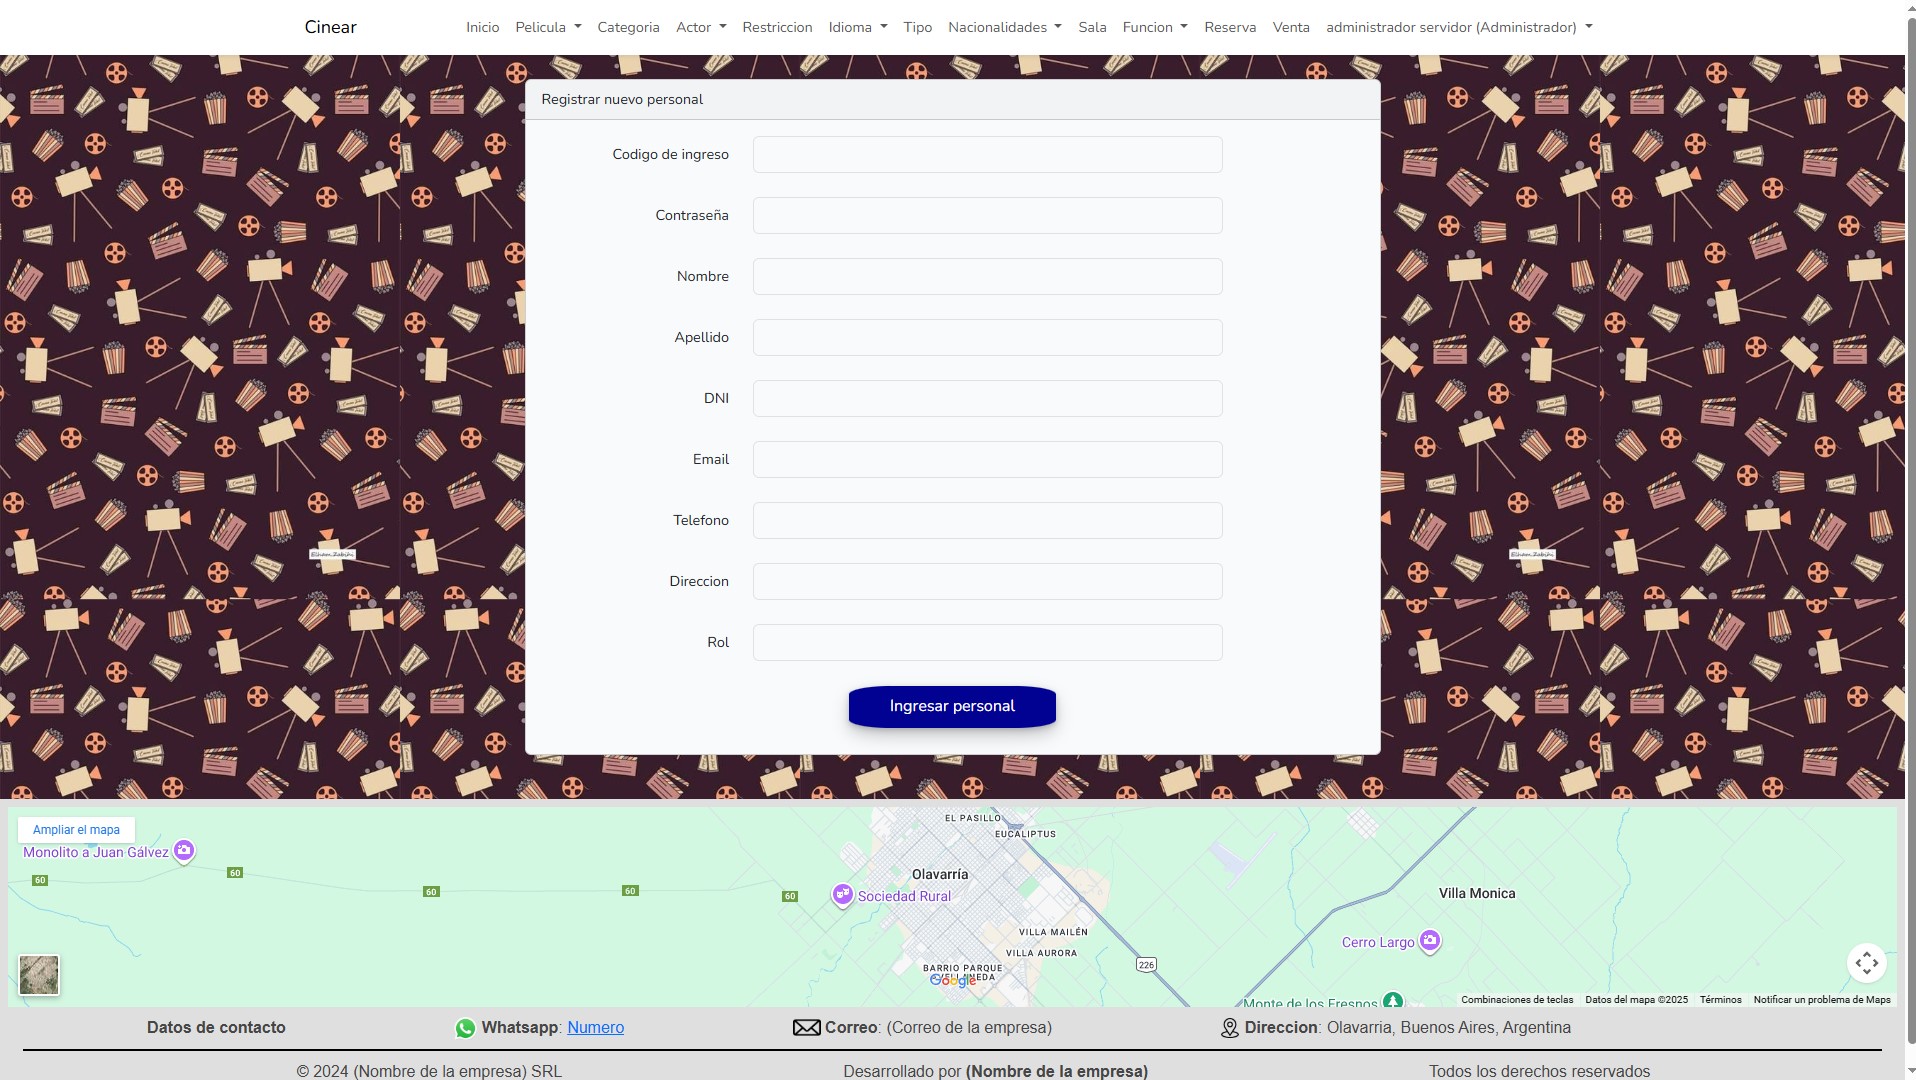Click the Ampliar el mapa link

[x=76, y=830]
